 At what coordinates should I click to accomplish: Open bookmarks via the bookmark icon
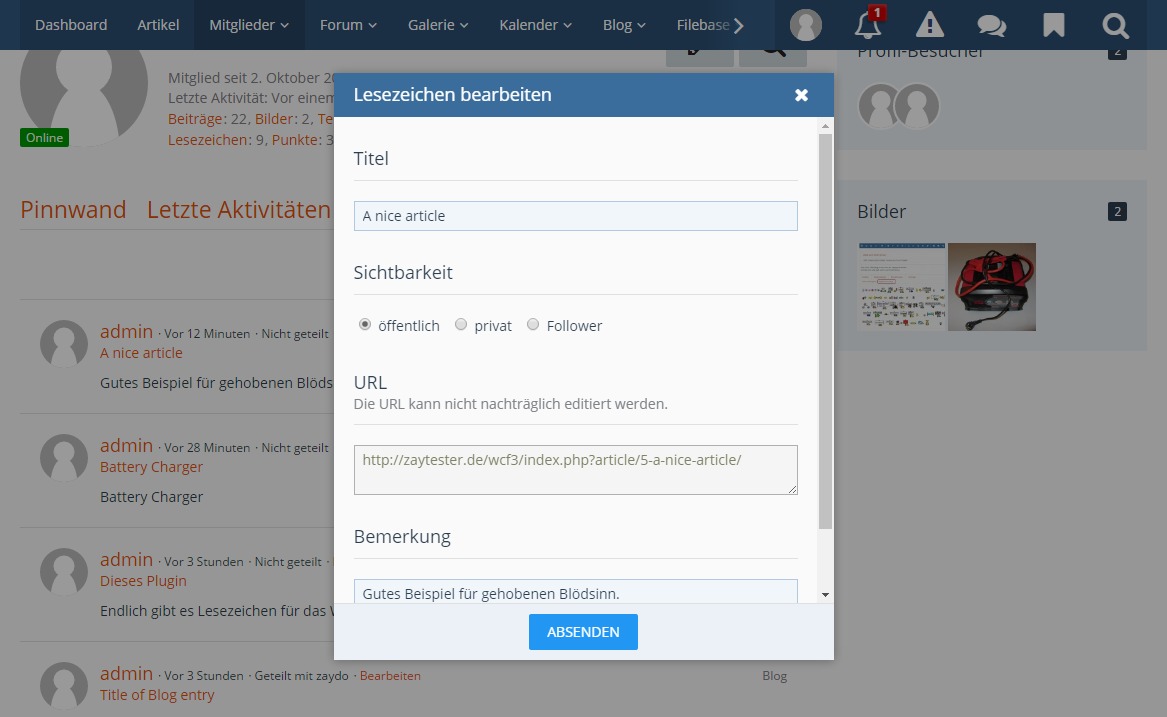pyautogui.click(x=1053, y=25)
